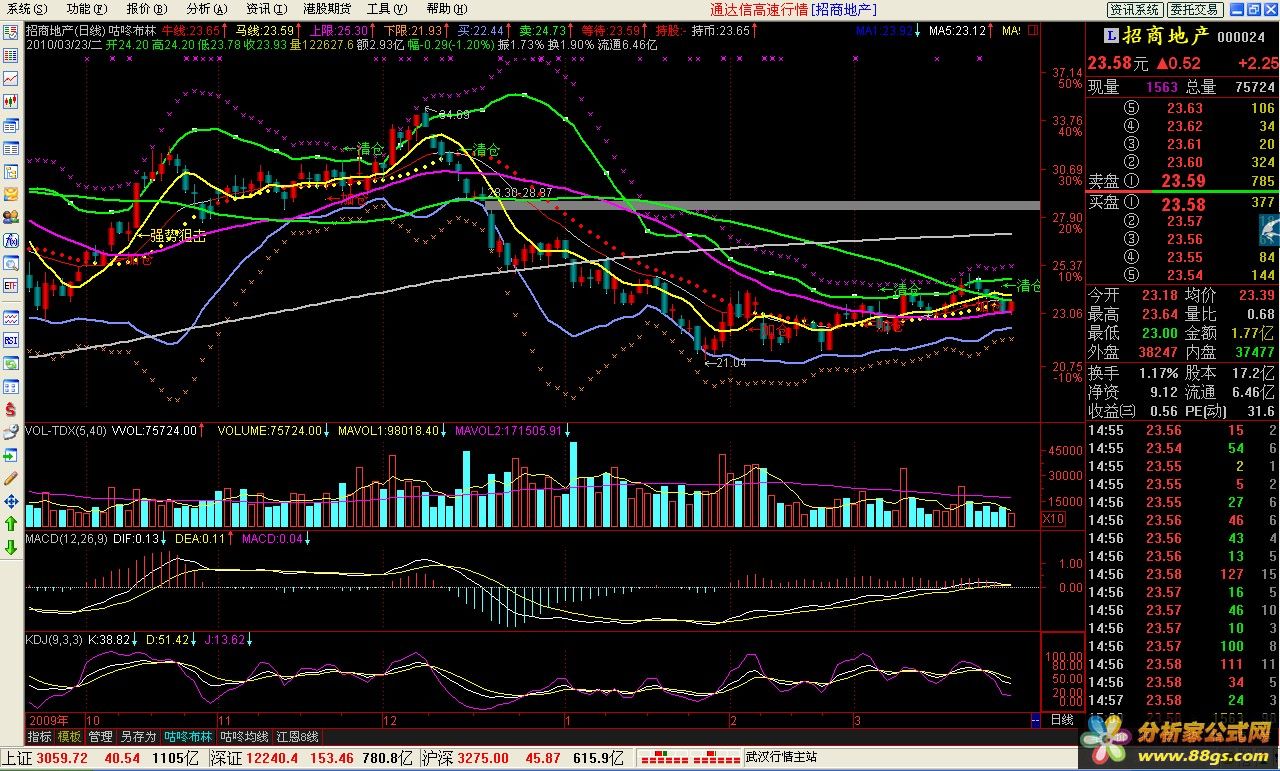
Task: Click the PE(动) value 31.6
Action: pyautogui.click(x=1262, y=411)
